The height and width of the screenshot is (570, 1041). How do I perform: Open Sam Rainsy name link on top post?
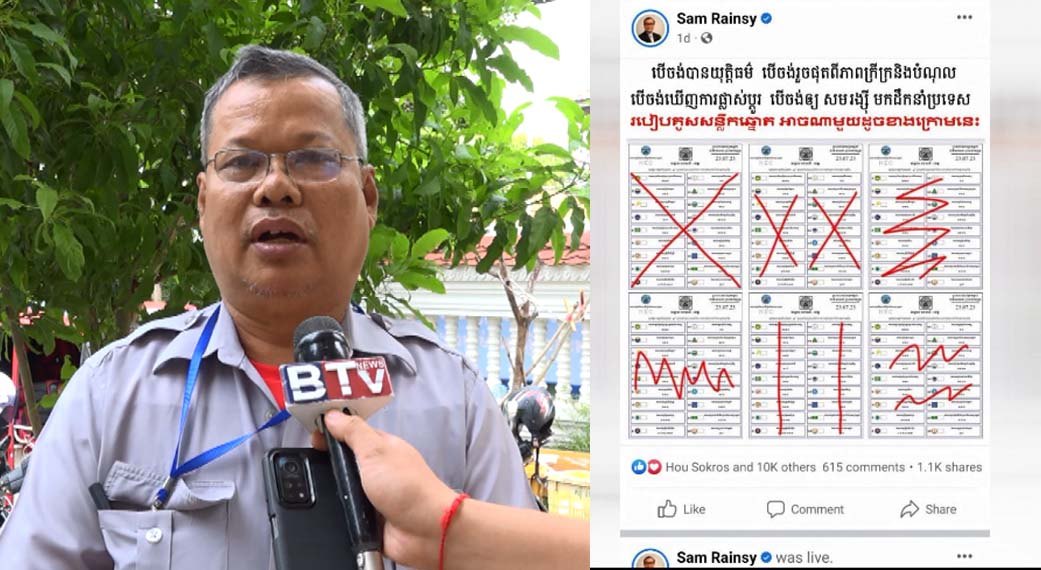click(716, 19)
